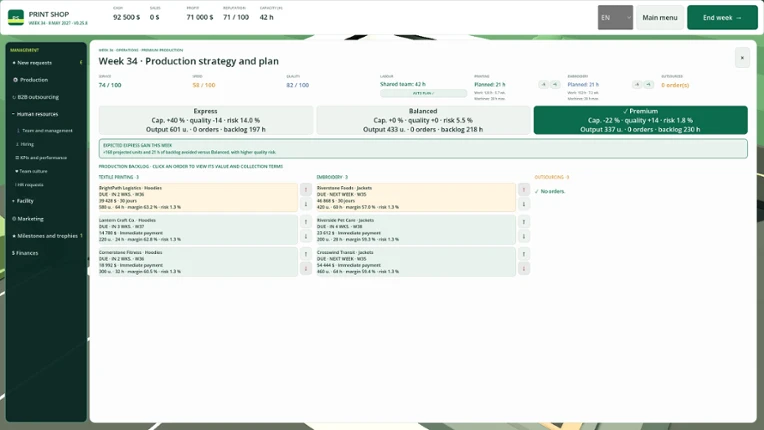Decrease Printing planned hours
This screenshot has width=764, height=430.
pos(544,85)
